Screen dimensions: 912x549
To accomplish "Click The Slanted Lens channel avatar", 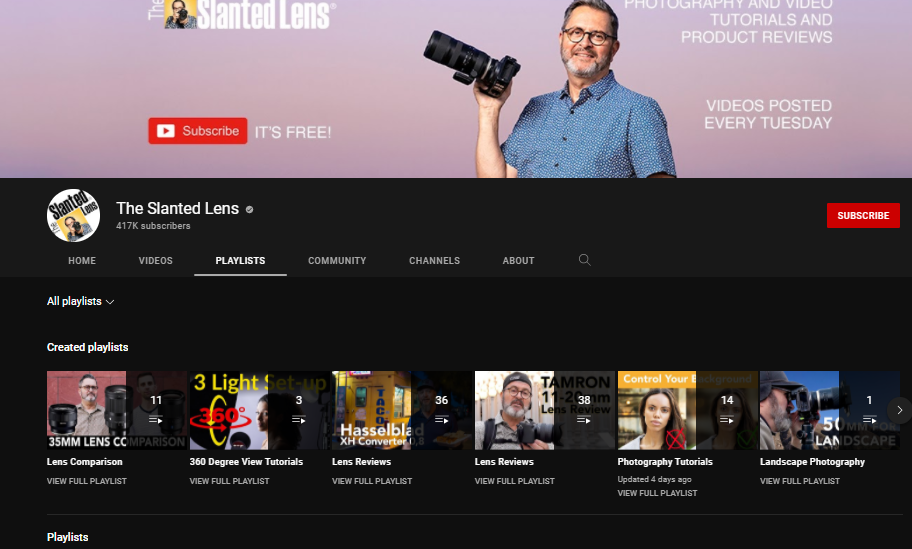I will 73,215.
